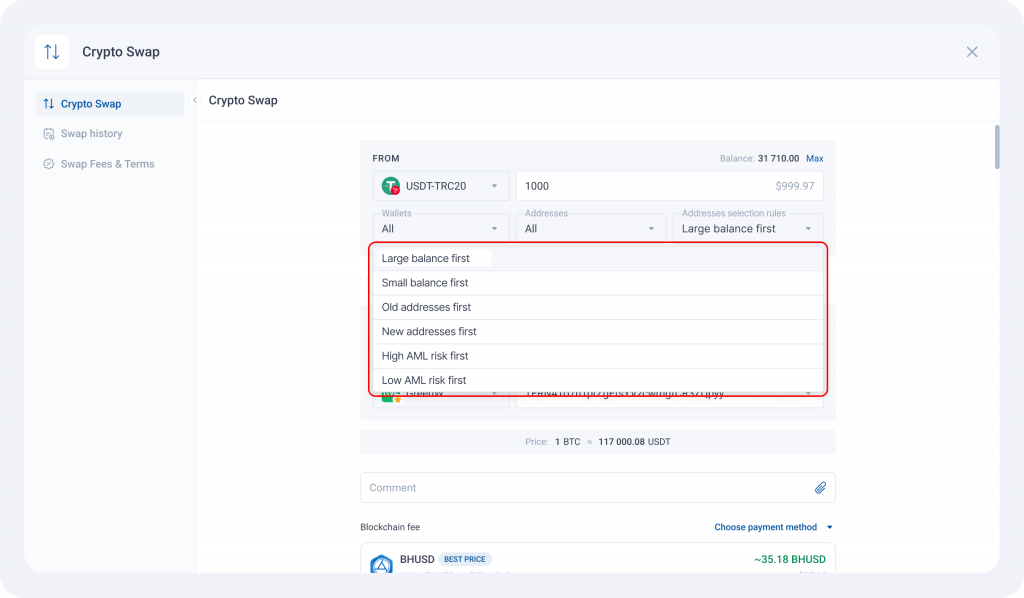The image size is (1024, 598).
Task: Click the vertical scrollbar on the right
Action: point(996,147)
